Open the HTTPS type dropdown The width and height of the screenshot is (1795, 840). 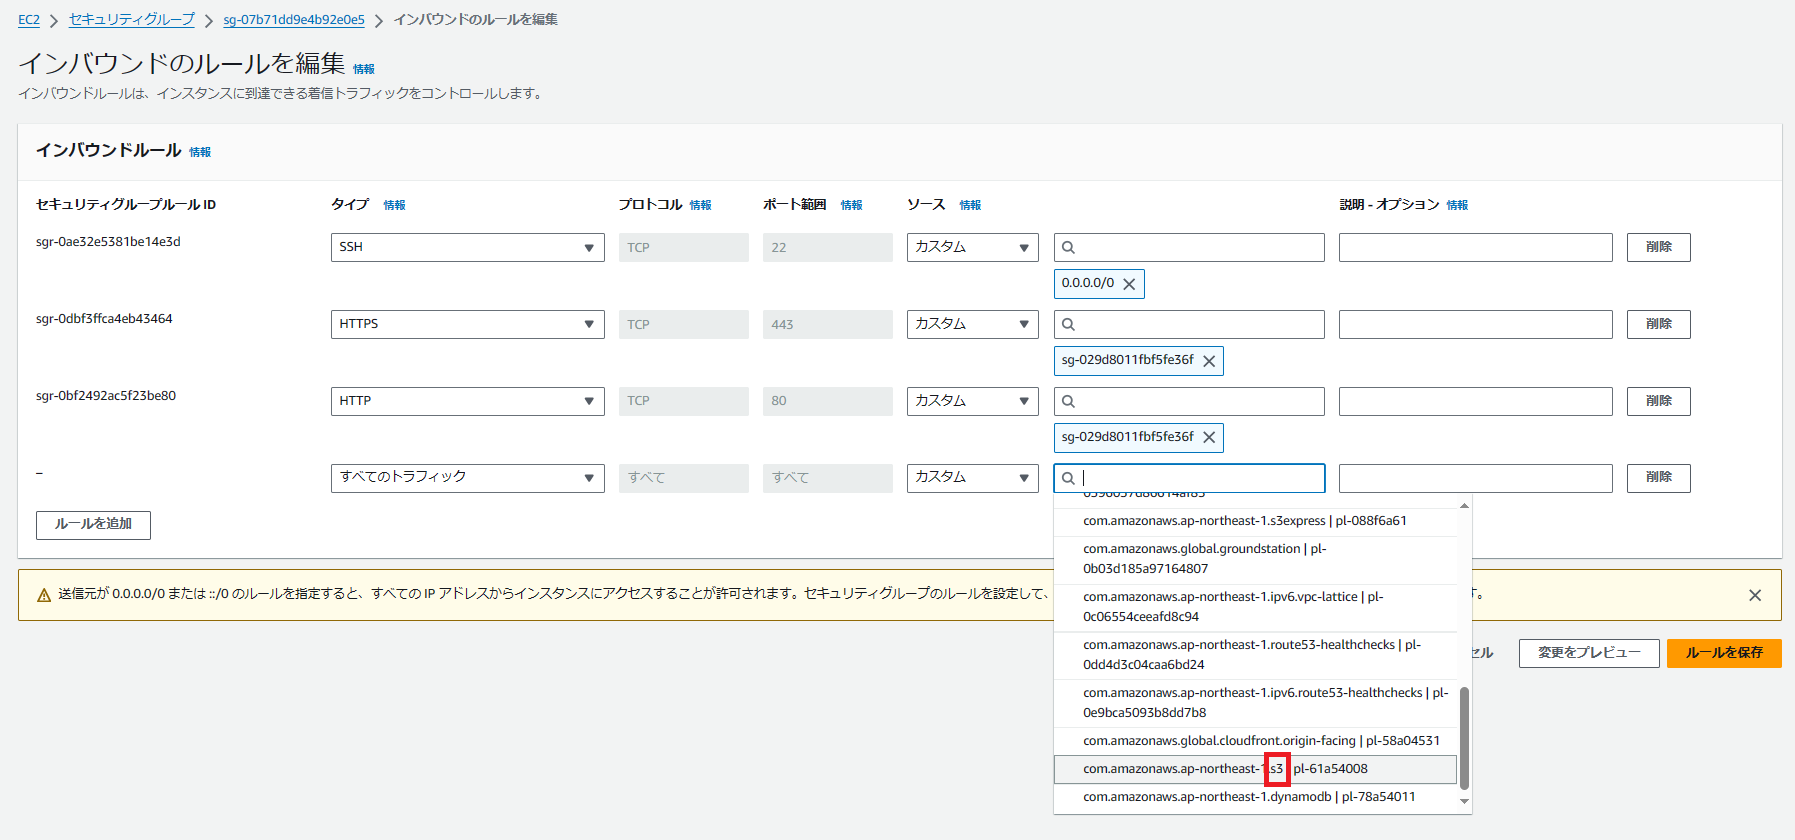[x=468, y=324]
